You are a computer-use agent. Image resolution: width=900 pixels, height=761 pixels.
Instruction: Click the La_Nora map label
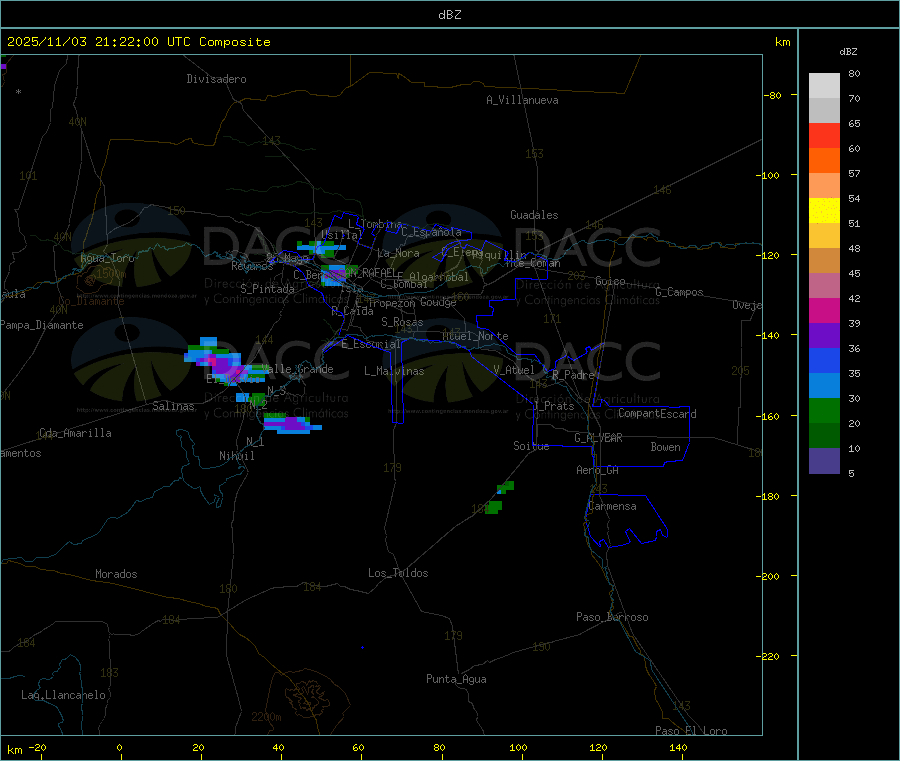click(x=398, y=253)
